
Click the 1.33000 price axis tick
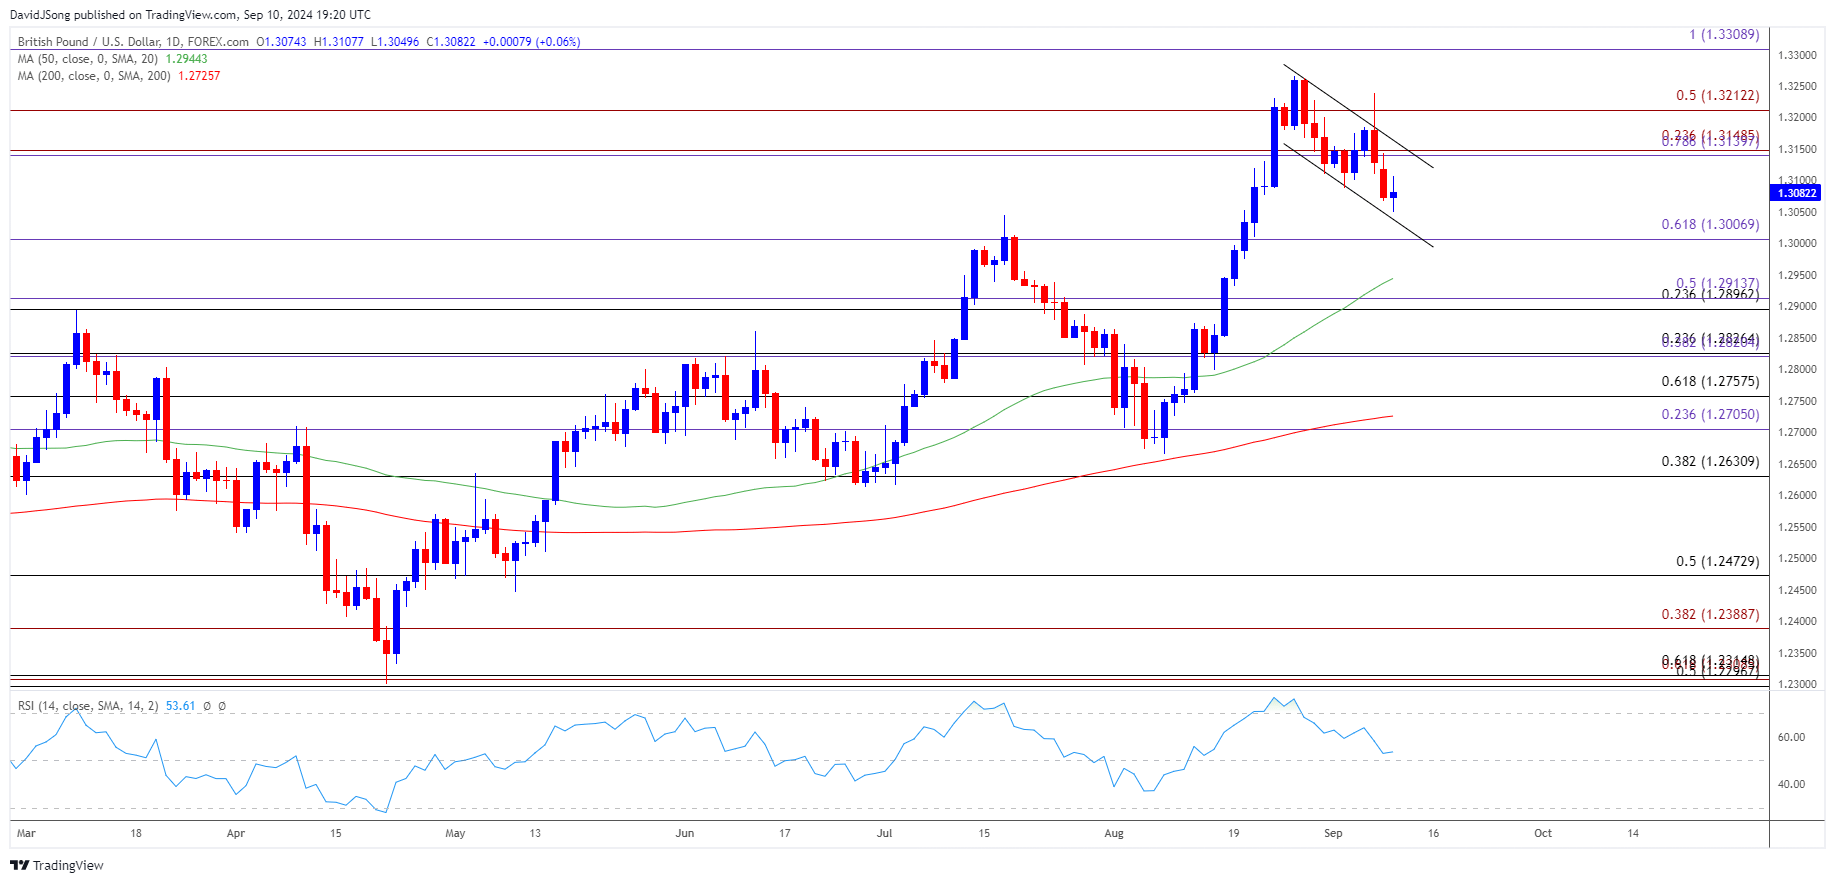(x=1797, y=55)
